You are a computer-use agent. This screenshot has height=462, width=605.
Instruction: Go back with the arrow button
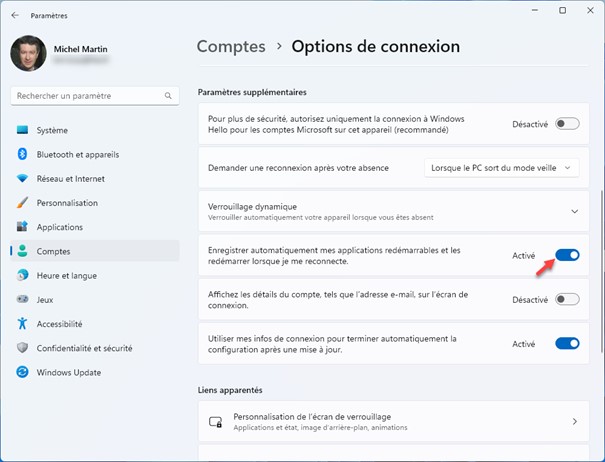15,15
